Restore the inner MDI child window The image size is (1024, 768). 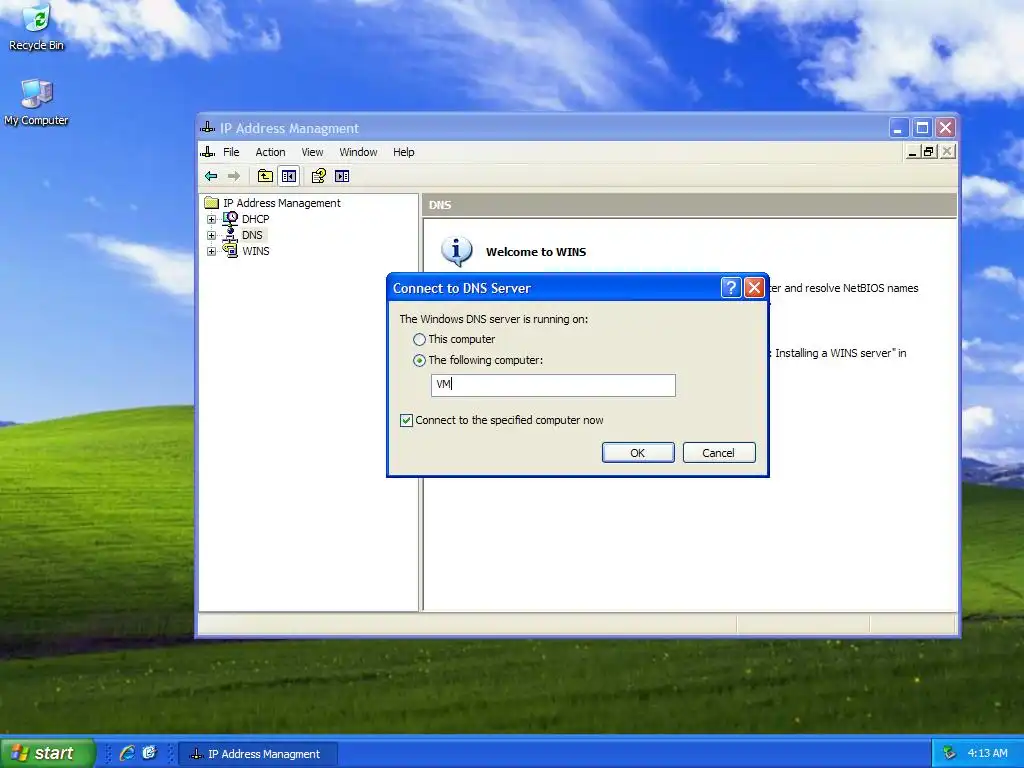[x=928, y=152]
